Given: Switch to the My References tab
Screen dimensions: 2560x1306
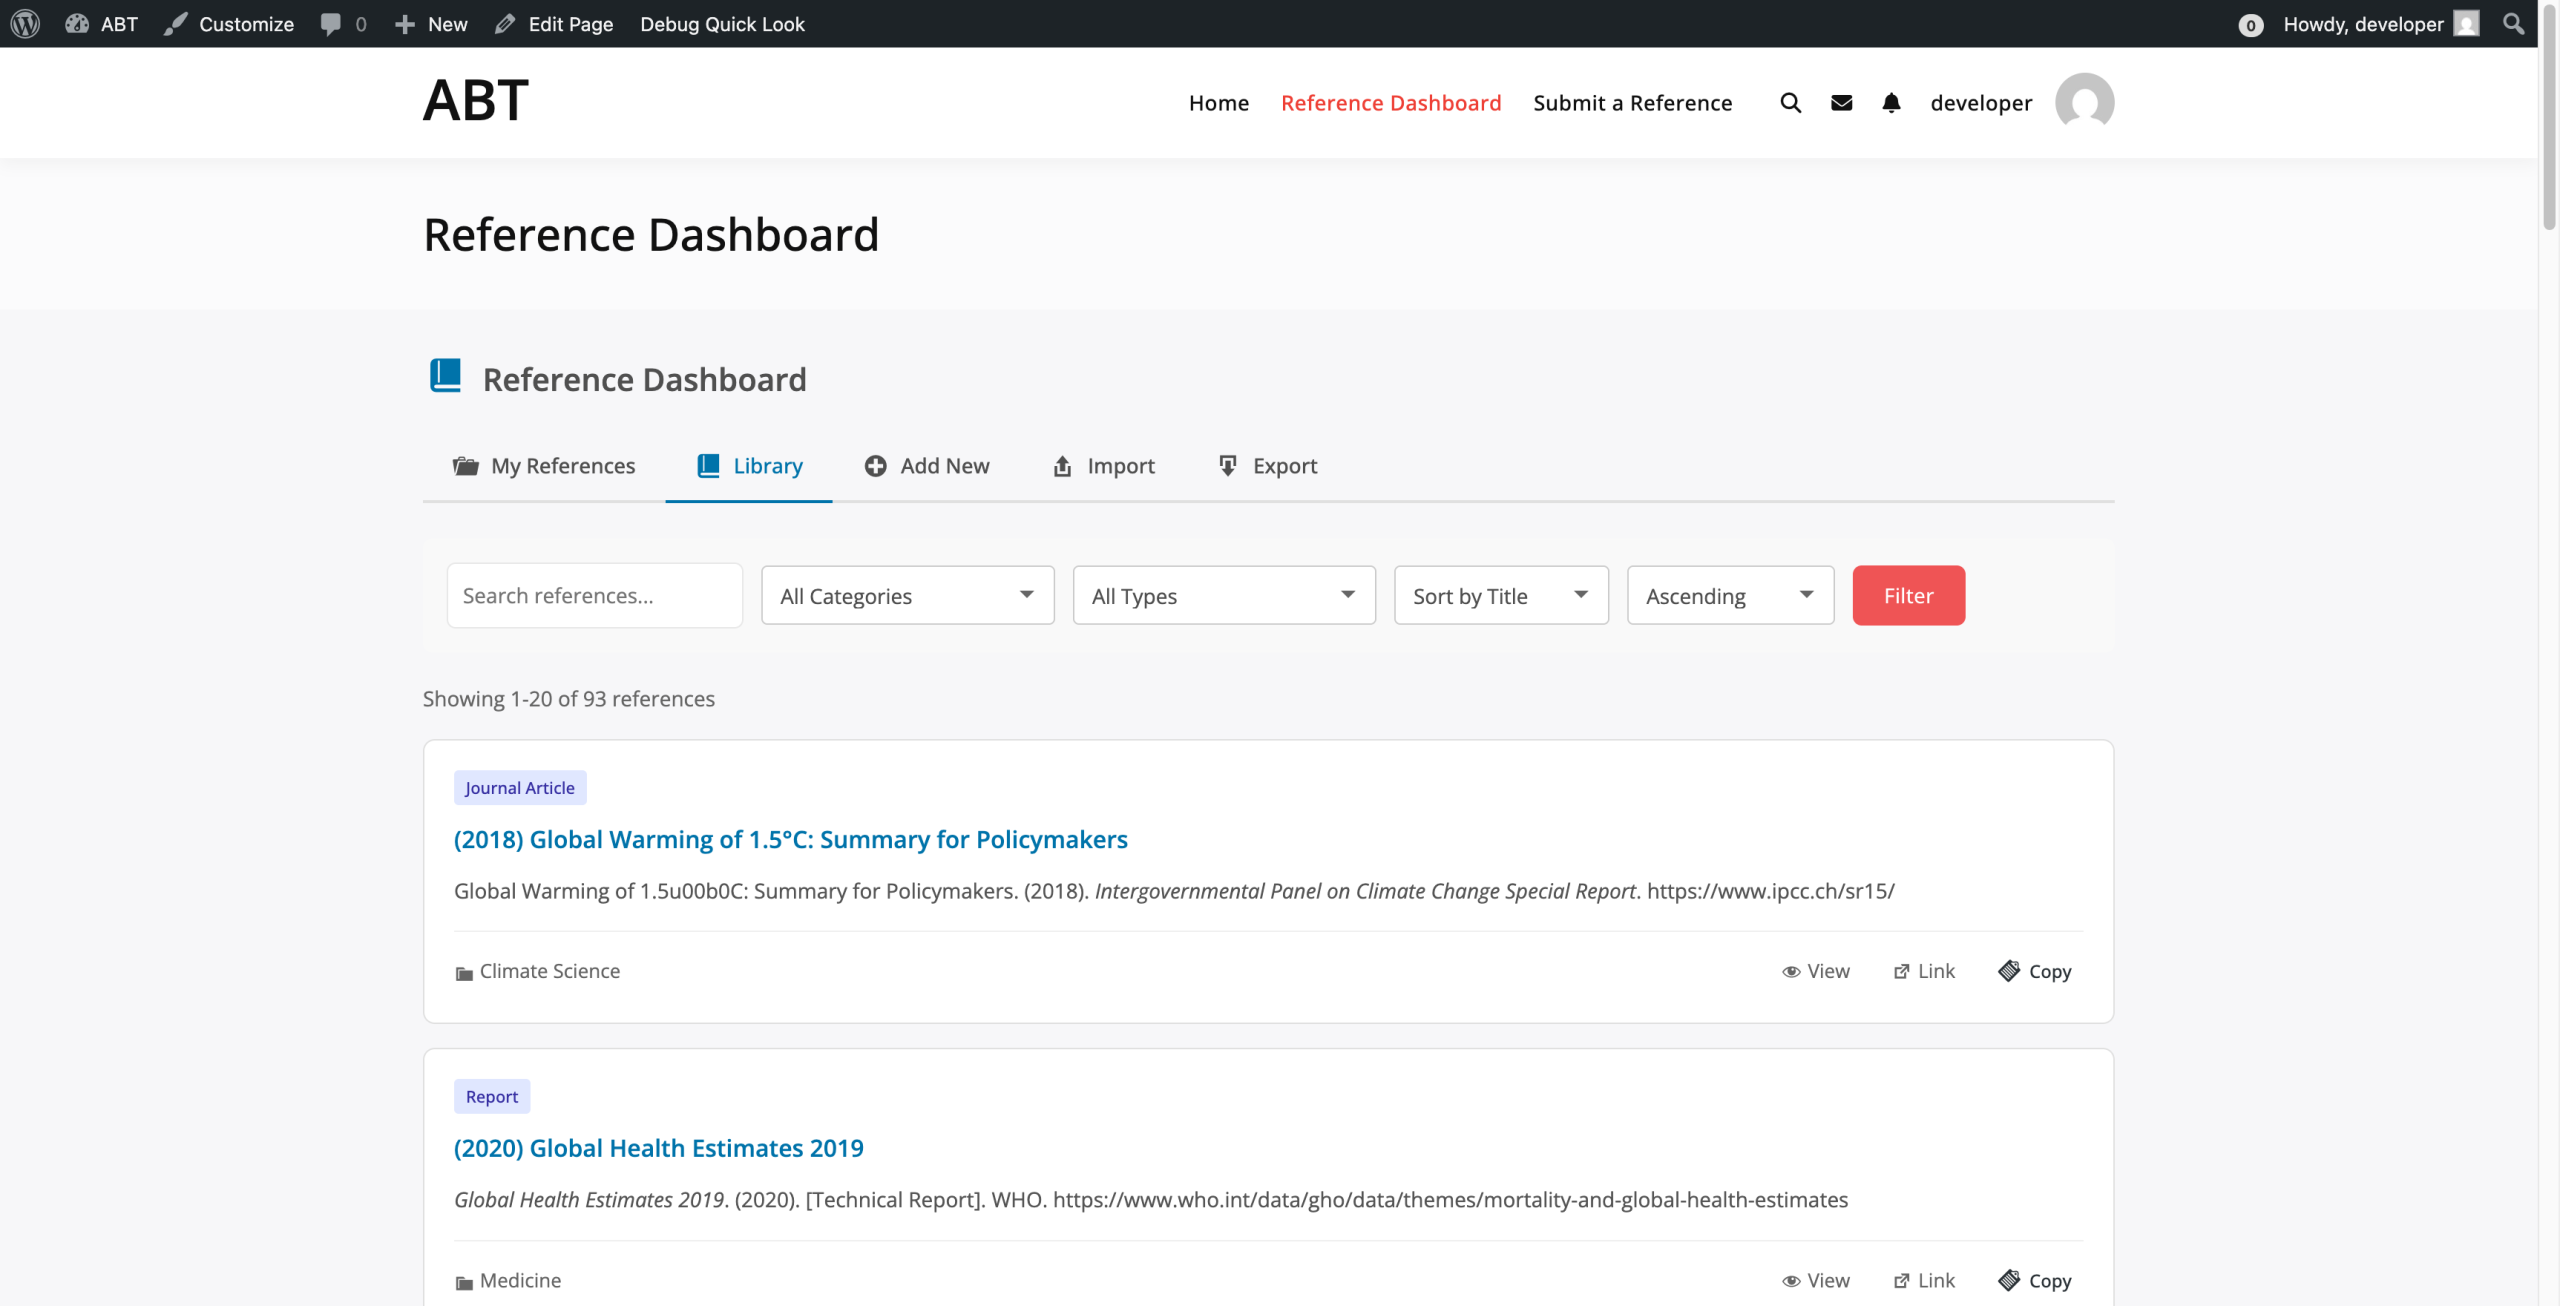Looking at the screenshot, I should click(544, 466).
